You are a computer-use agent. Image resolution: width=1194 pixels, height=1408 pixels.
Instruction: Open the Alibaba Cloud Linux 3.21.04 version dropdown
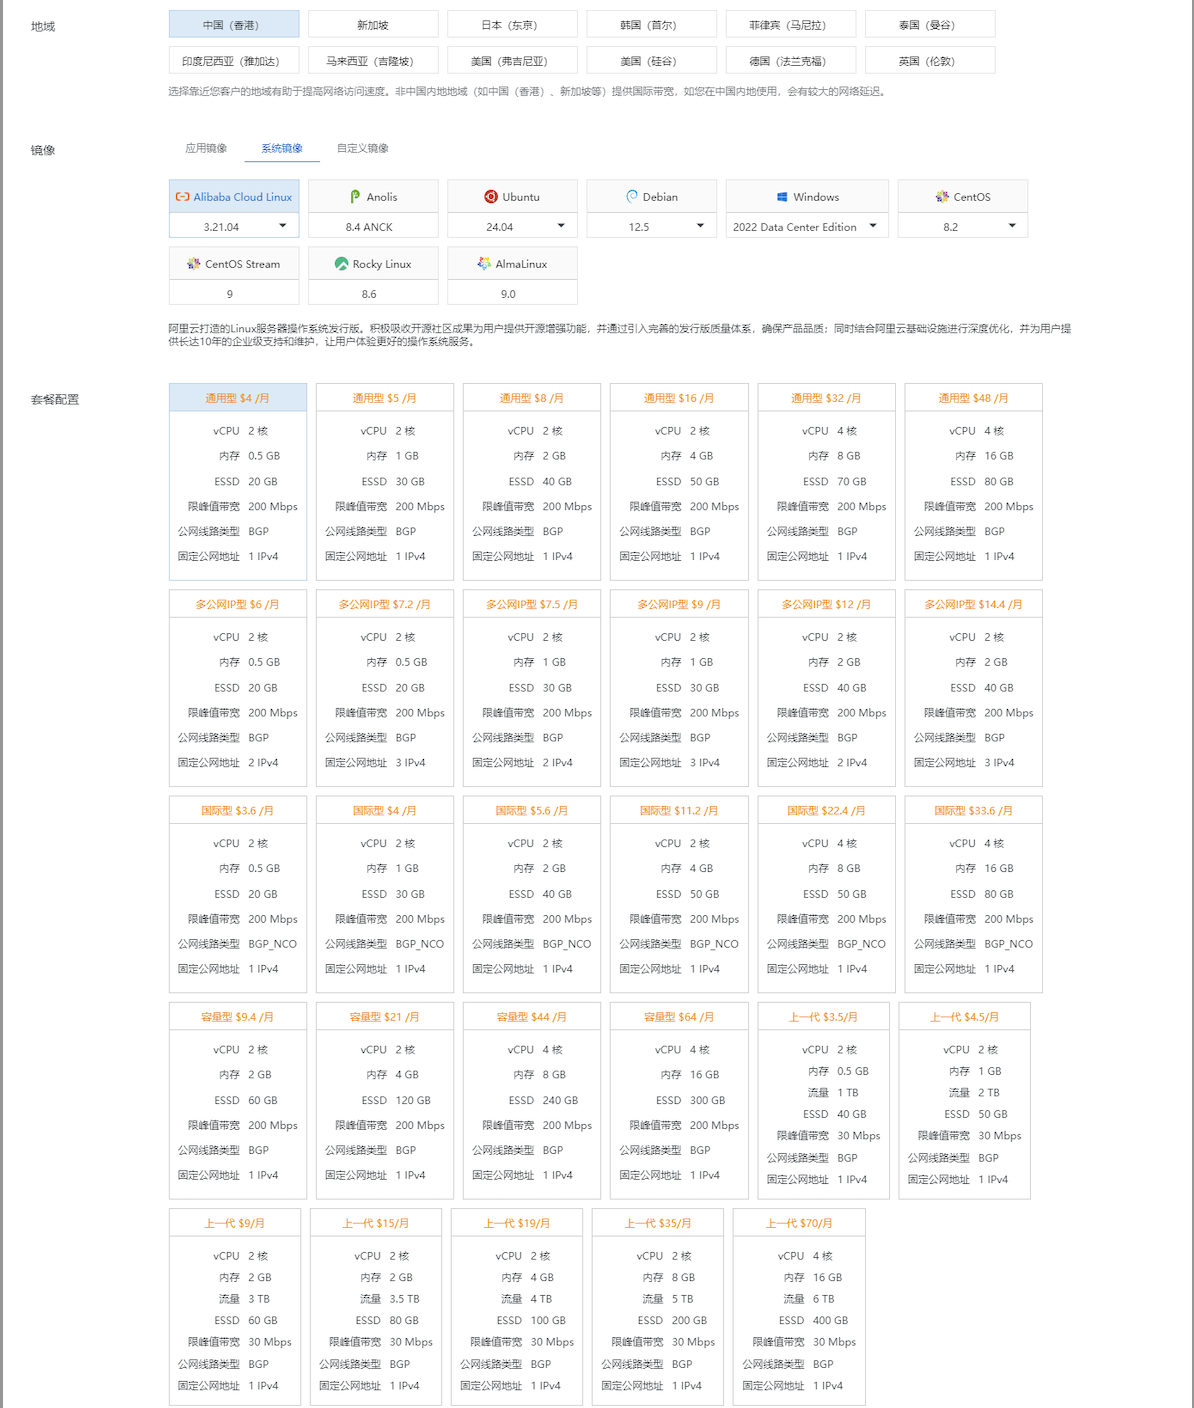tap(234, 227)
